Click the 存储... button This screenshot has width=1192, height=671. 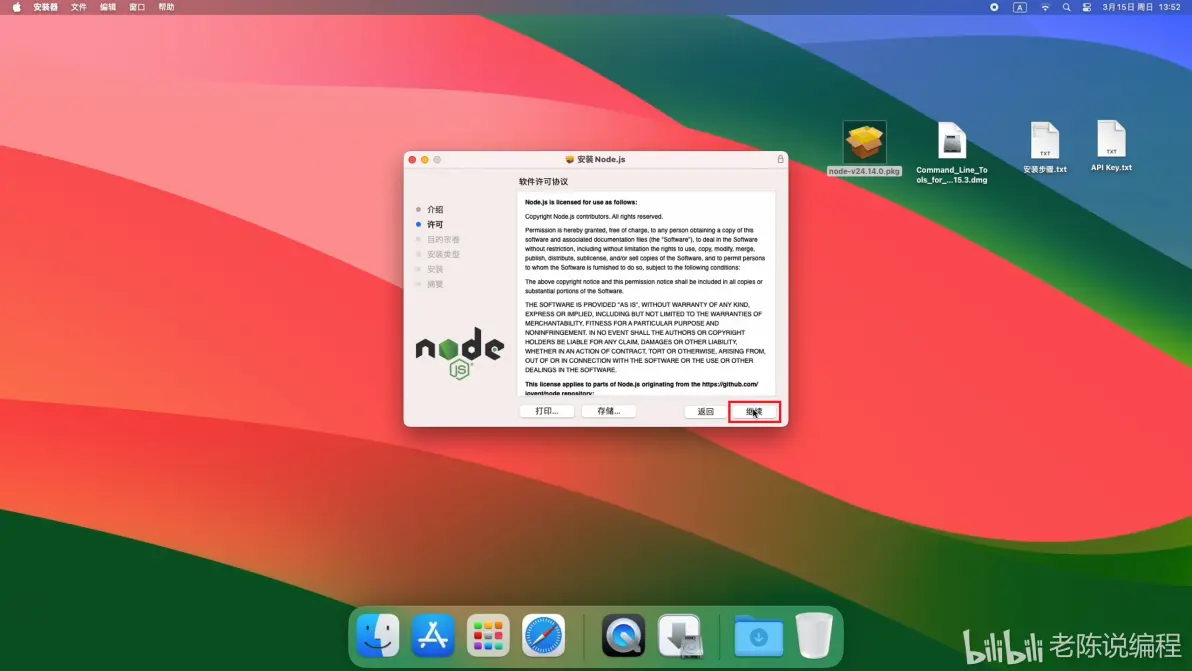click(608, 411)
